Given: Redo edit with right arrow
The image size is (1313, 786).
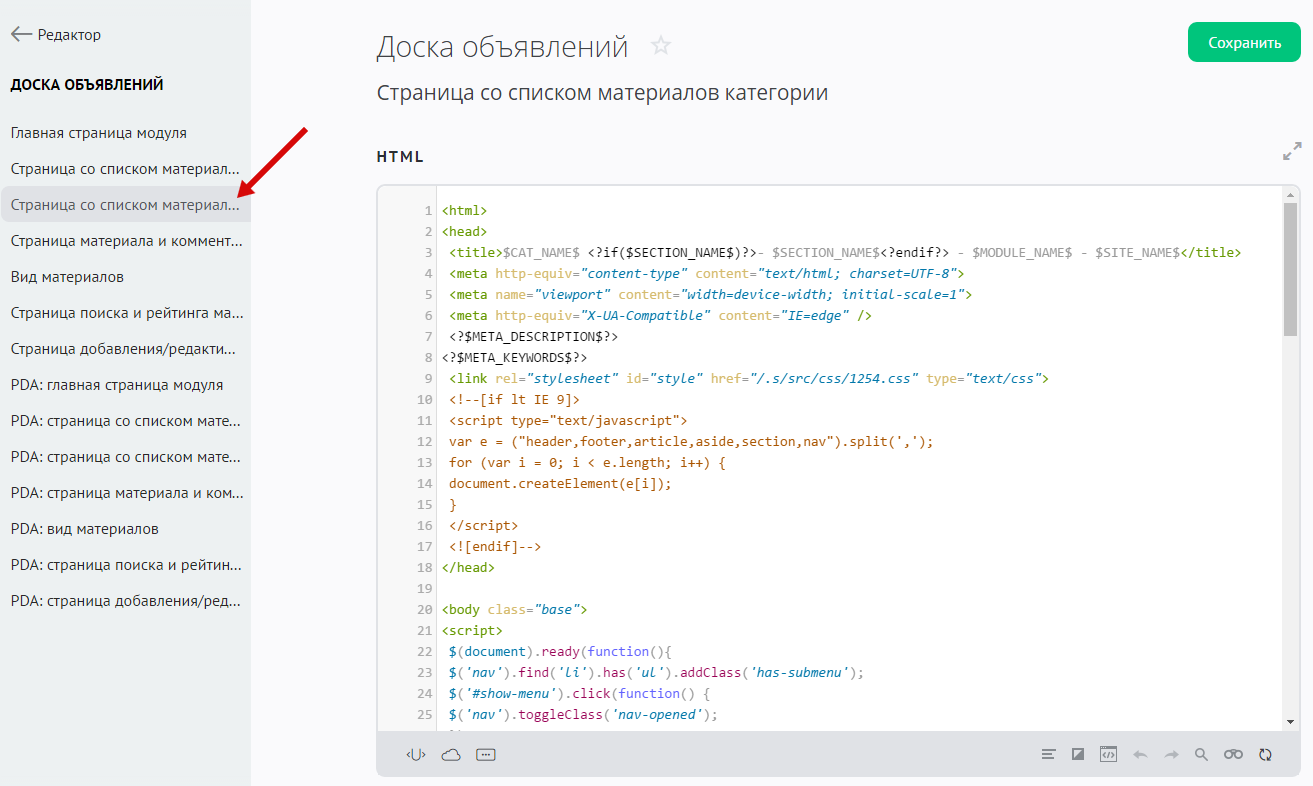Looking at the screenshot, I should (x=1171, y=755).
